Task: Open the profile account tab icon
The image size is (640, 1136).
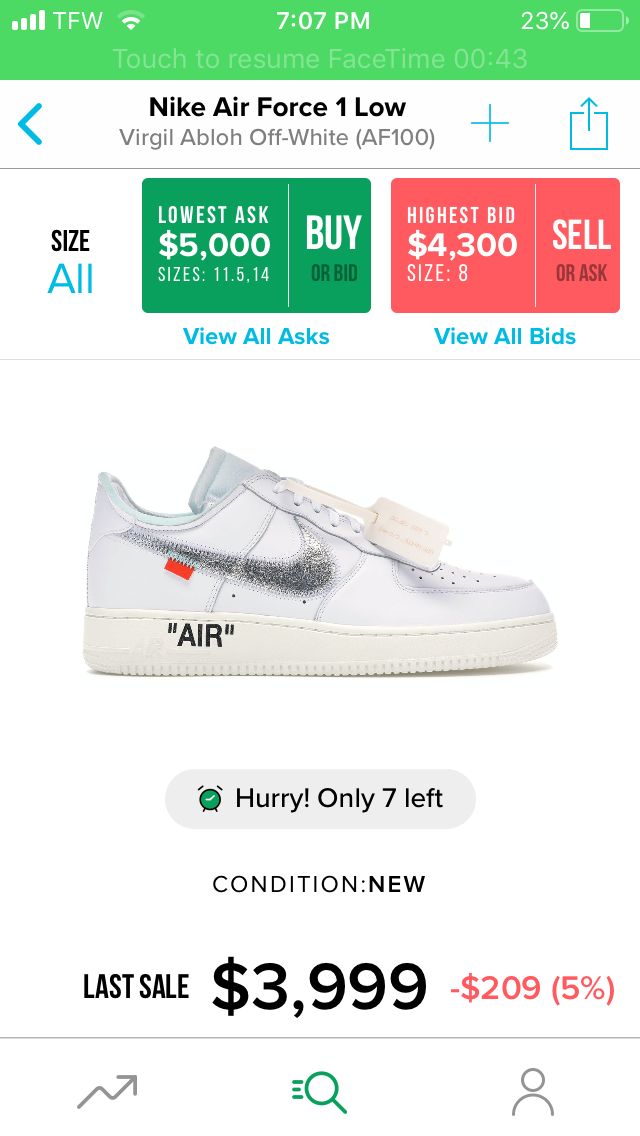Action: (533, 1092)
